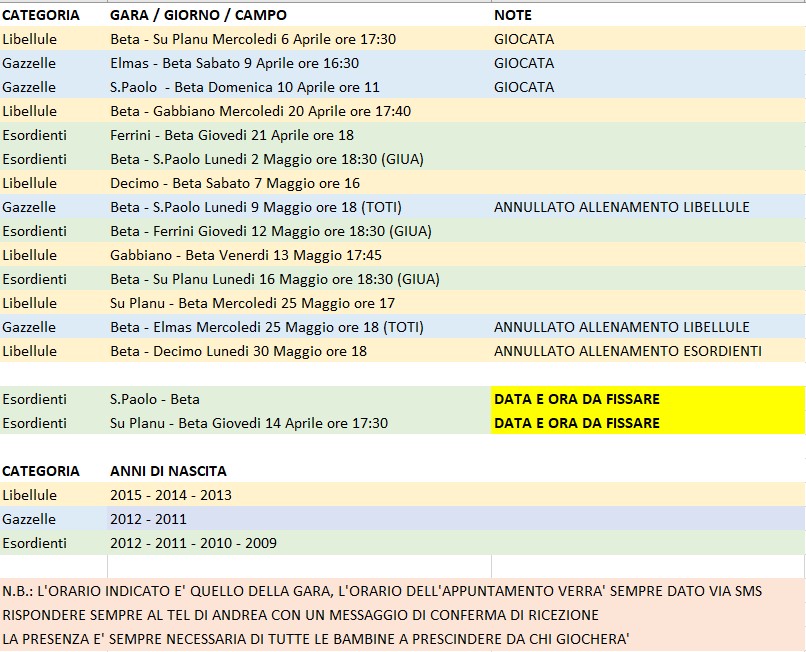Click GIOCATA note beside S.Paolo - Beta Domenica
This screenshot has width=806, height=652.
point(524,87)
